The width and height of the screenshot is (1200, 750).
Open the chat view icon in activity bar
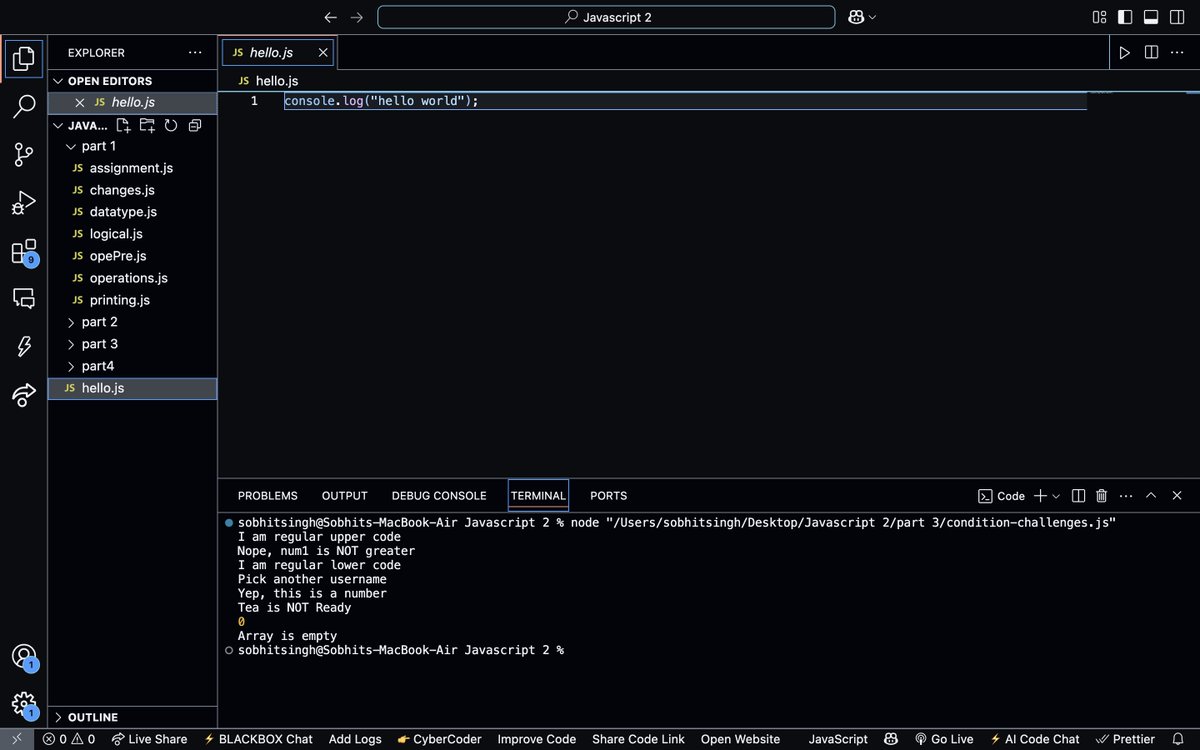(x=24, y=298)
